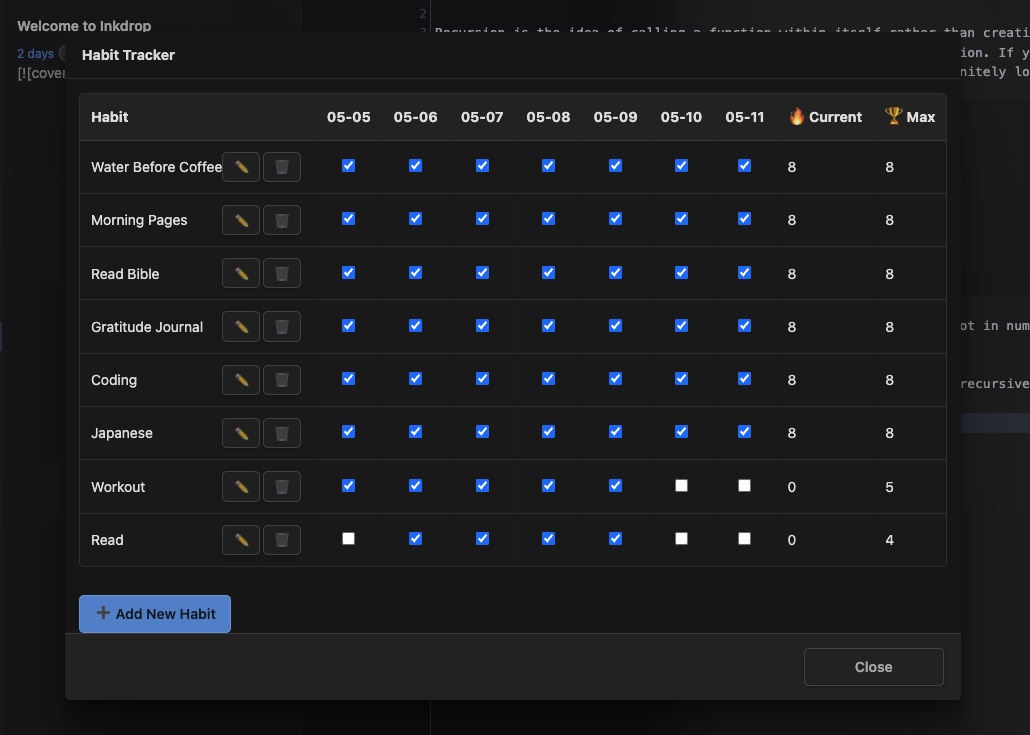Delete the Morning Pages habit
This screenshot has width=1030, height=735.
pyautogui.click(x=282, y=220)
